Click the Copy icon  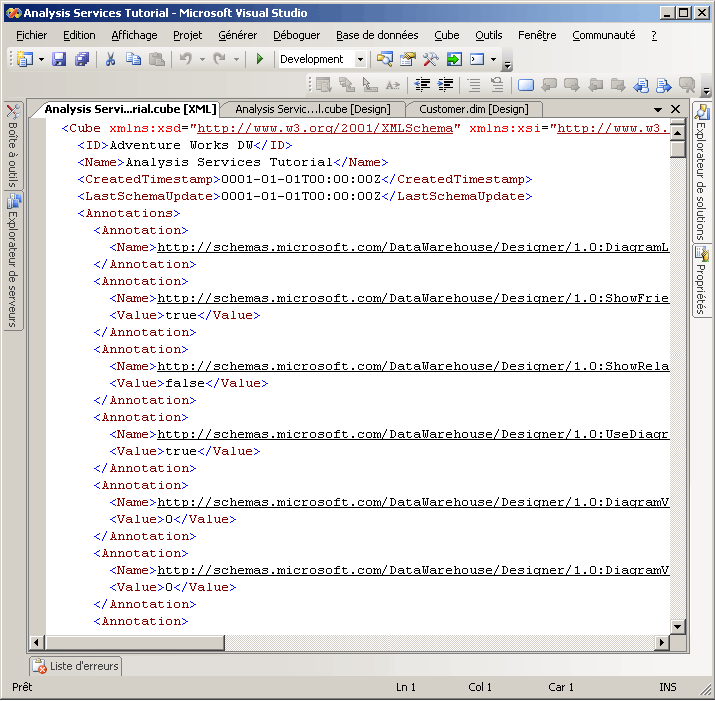click(x=133, y=59)
